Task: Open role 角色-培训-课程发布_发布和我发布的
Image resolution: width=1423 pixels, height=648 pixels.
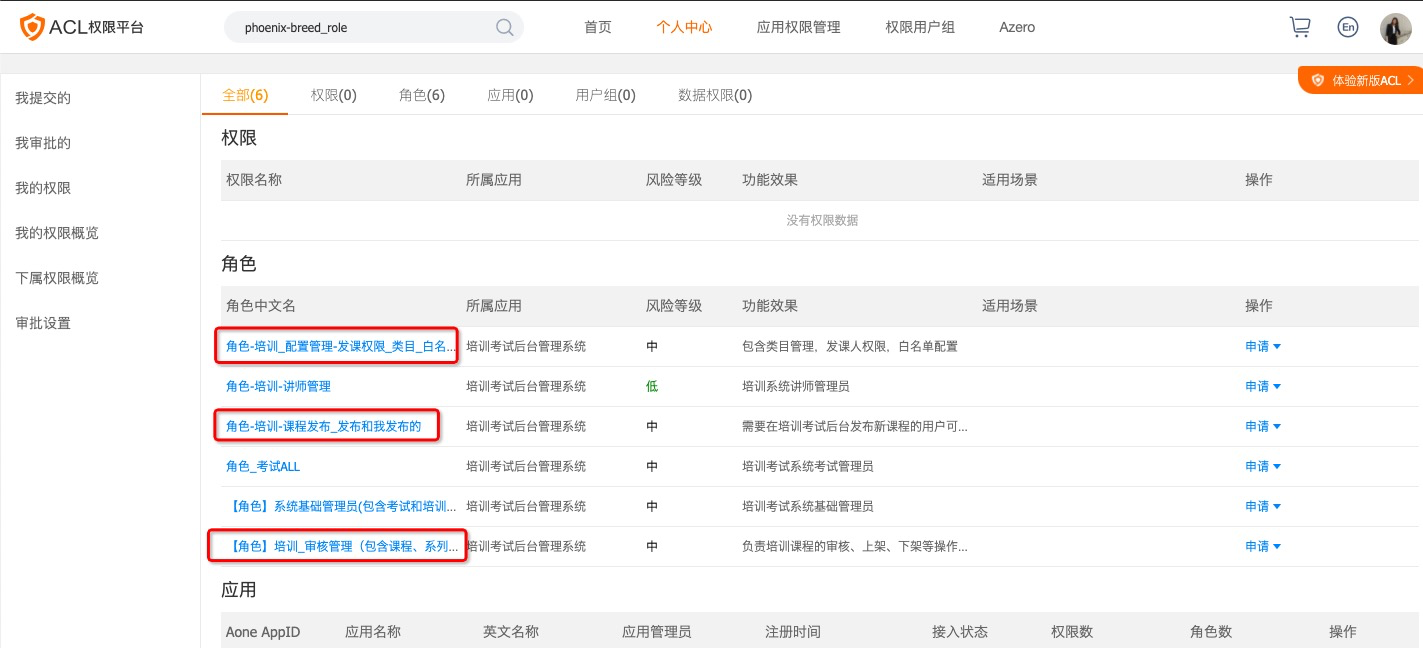Action: pyautogui.click(x=323, y=426)
